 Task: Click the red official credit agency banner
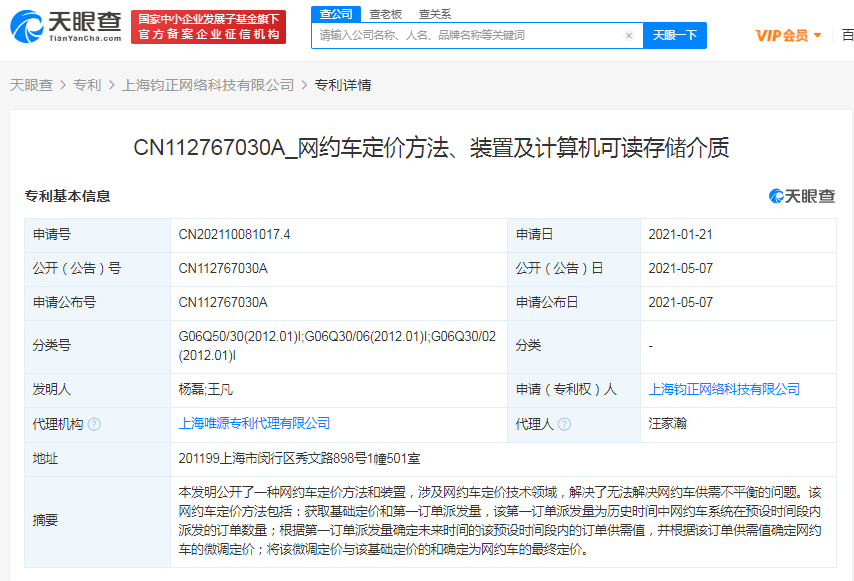pos(208,26)
